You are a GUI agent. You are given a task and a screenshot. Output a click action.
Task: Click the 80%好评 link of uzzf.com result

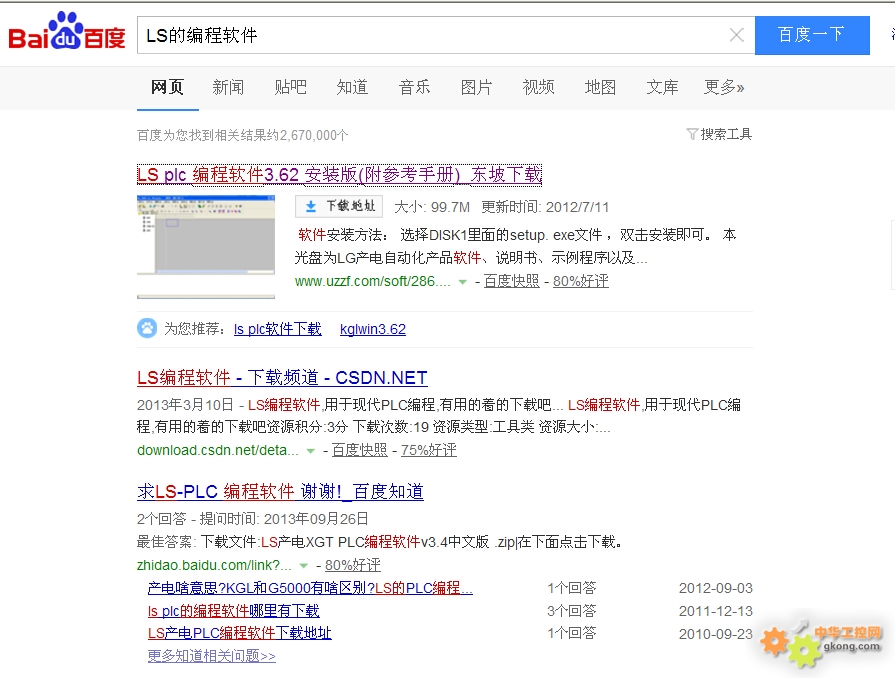point(580,281)
